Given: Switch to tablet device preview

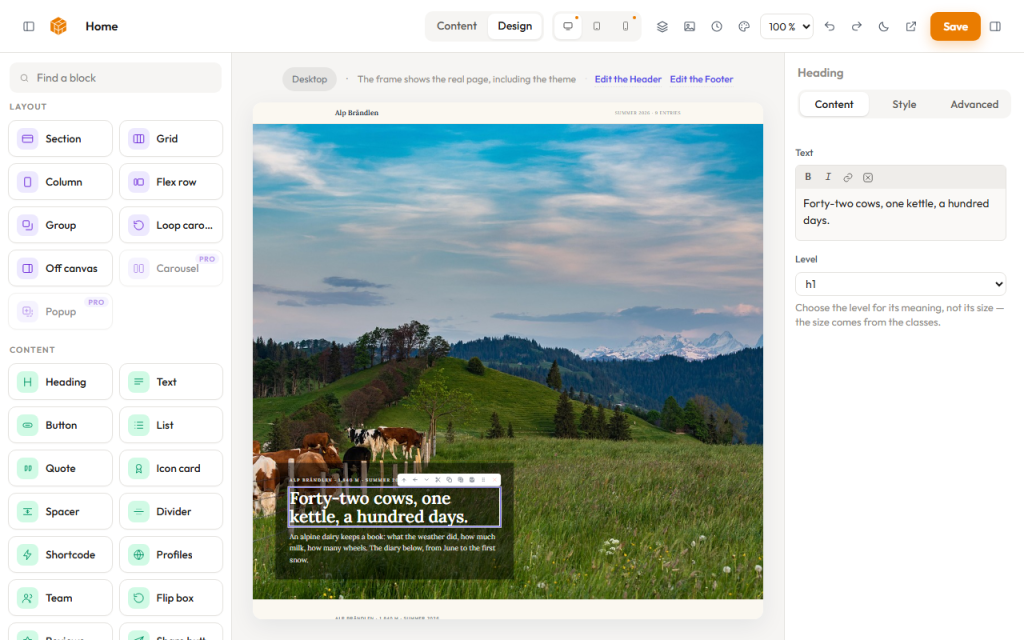Looking at the screenshot, I should tap(597, 26).
